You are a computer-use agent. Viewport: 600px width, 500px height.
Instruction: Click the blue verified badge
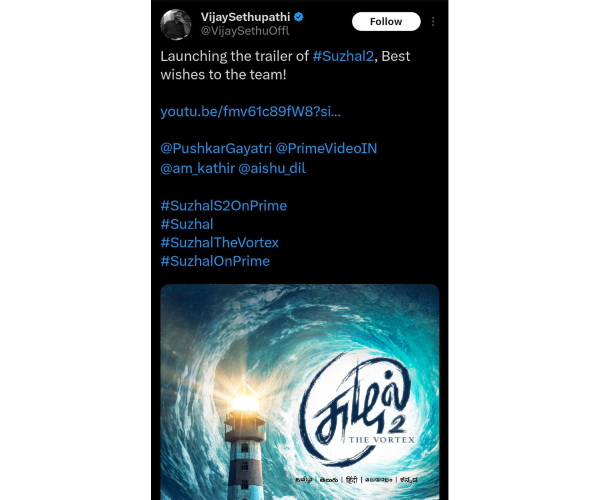pyautogui.click(x=299, y=17)
